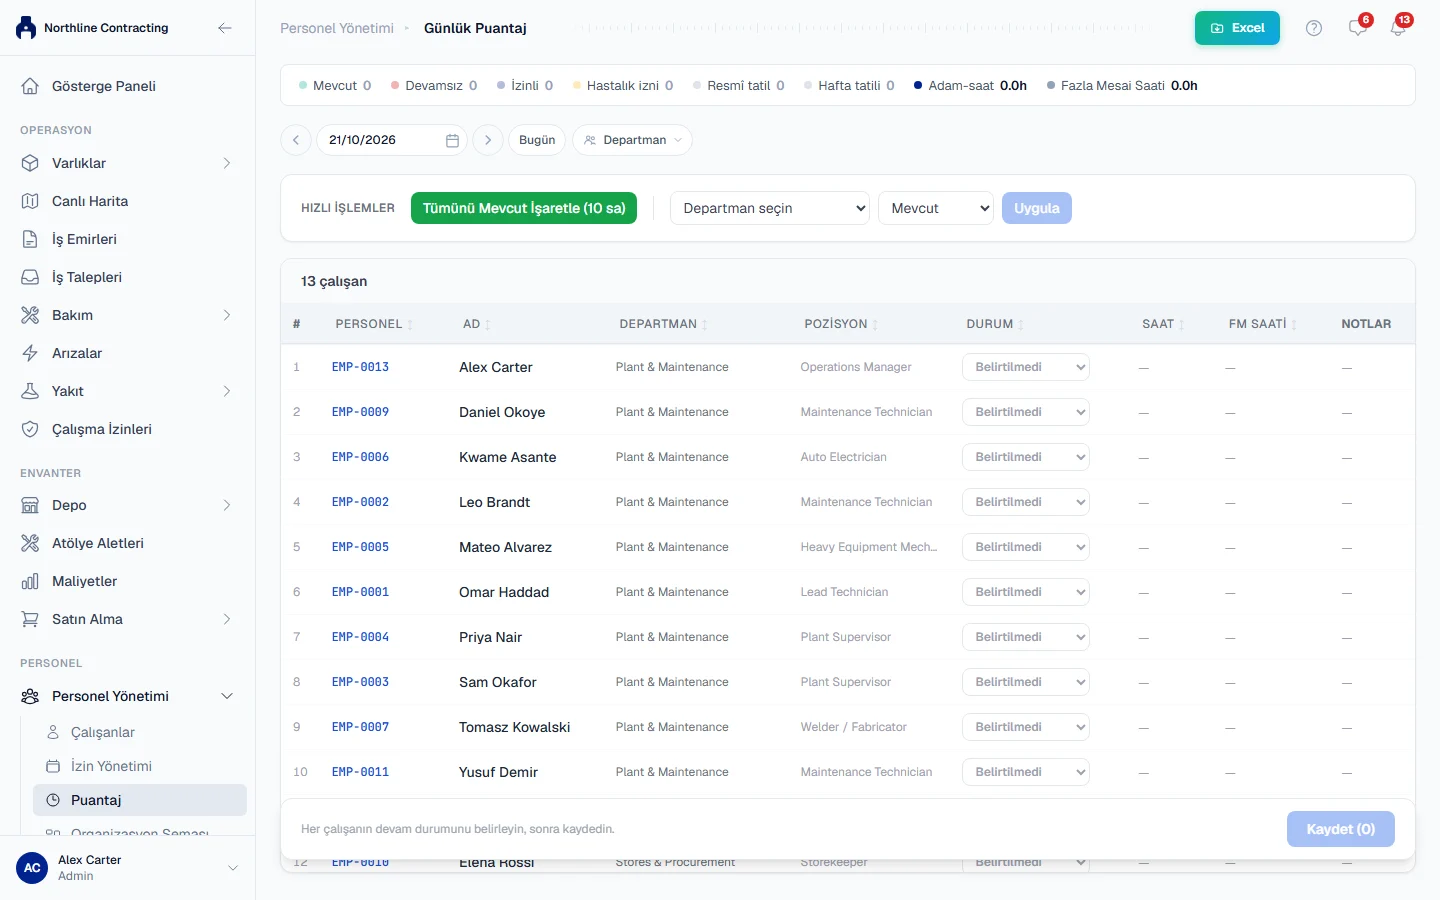Collapse the sidebar with arrow icon

(225, 28)
